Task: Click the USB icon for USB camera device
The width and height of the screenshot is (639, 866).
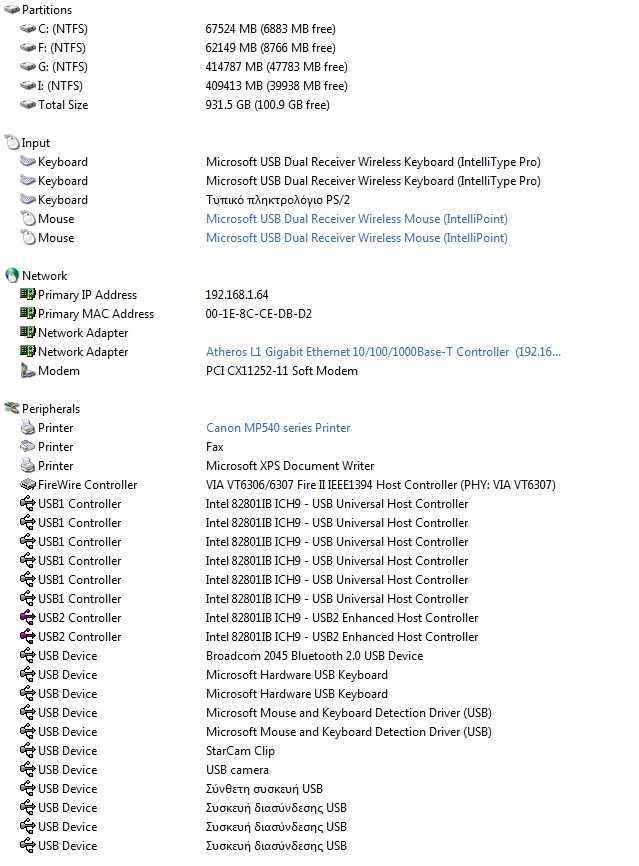Action: pyautogui.click(x=28, y=769)
